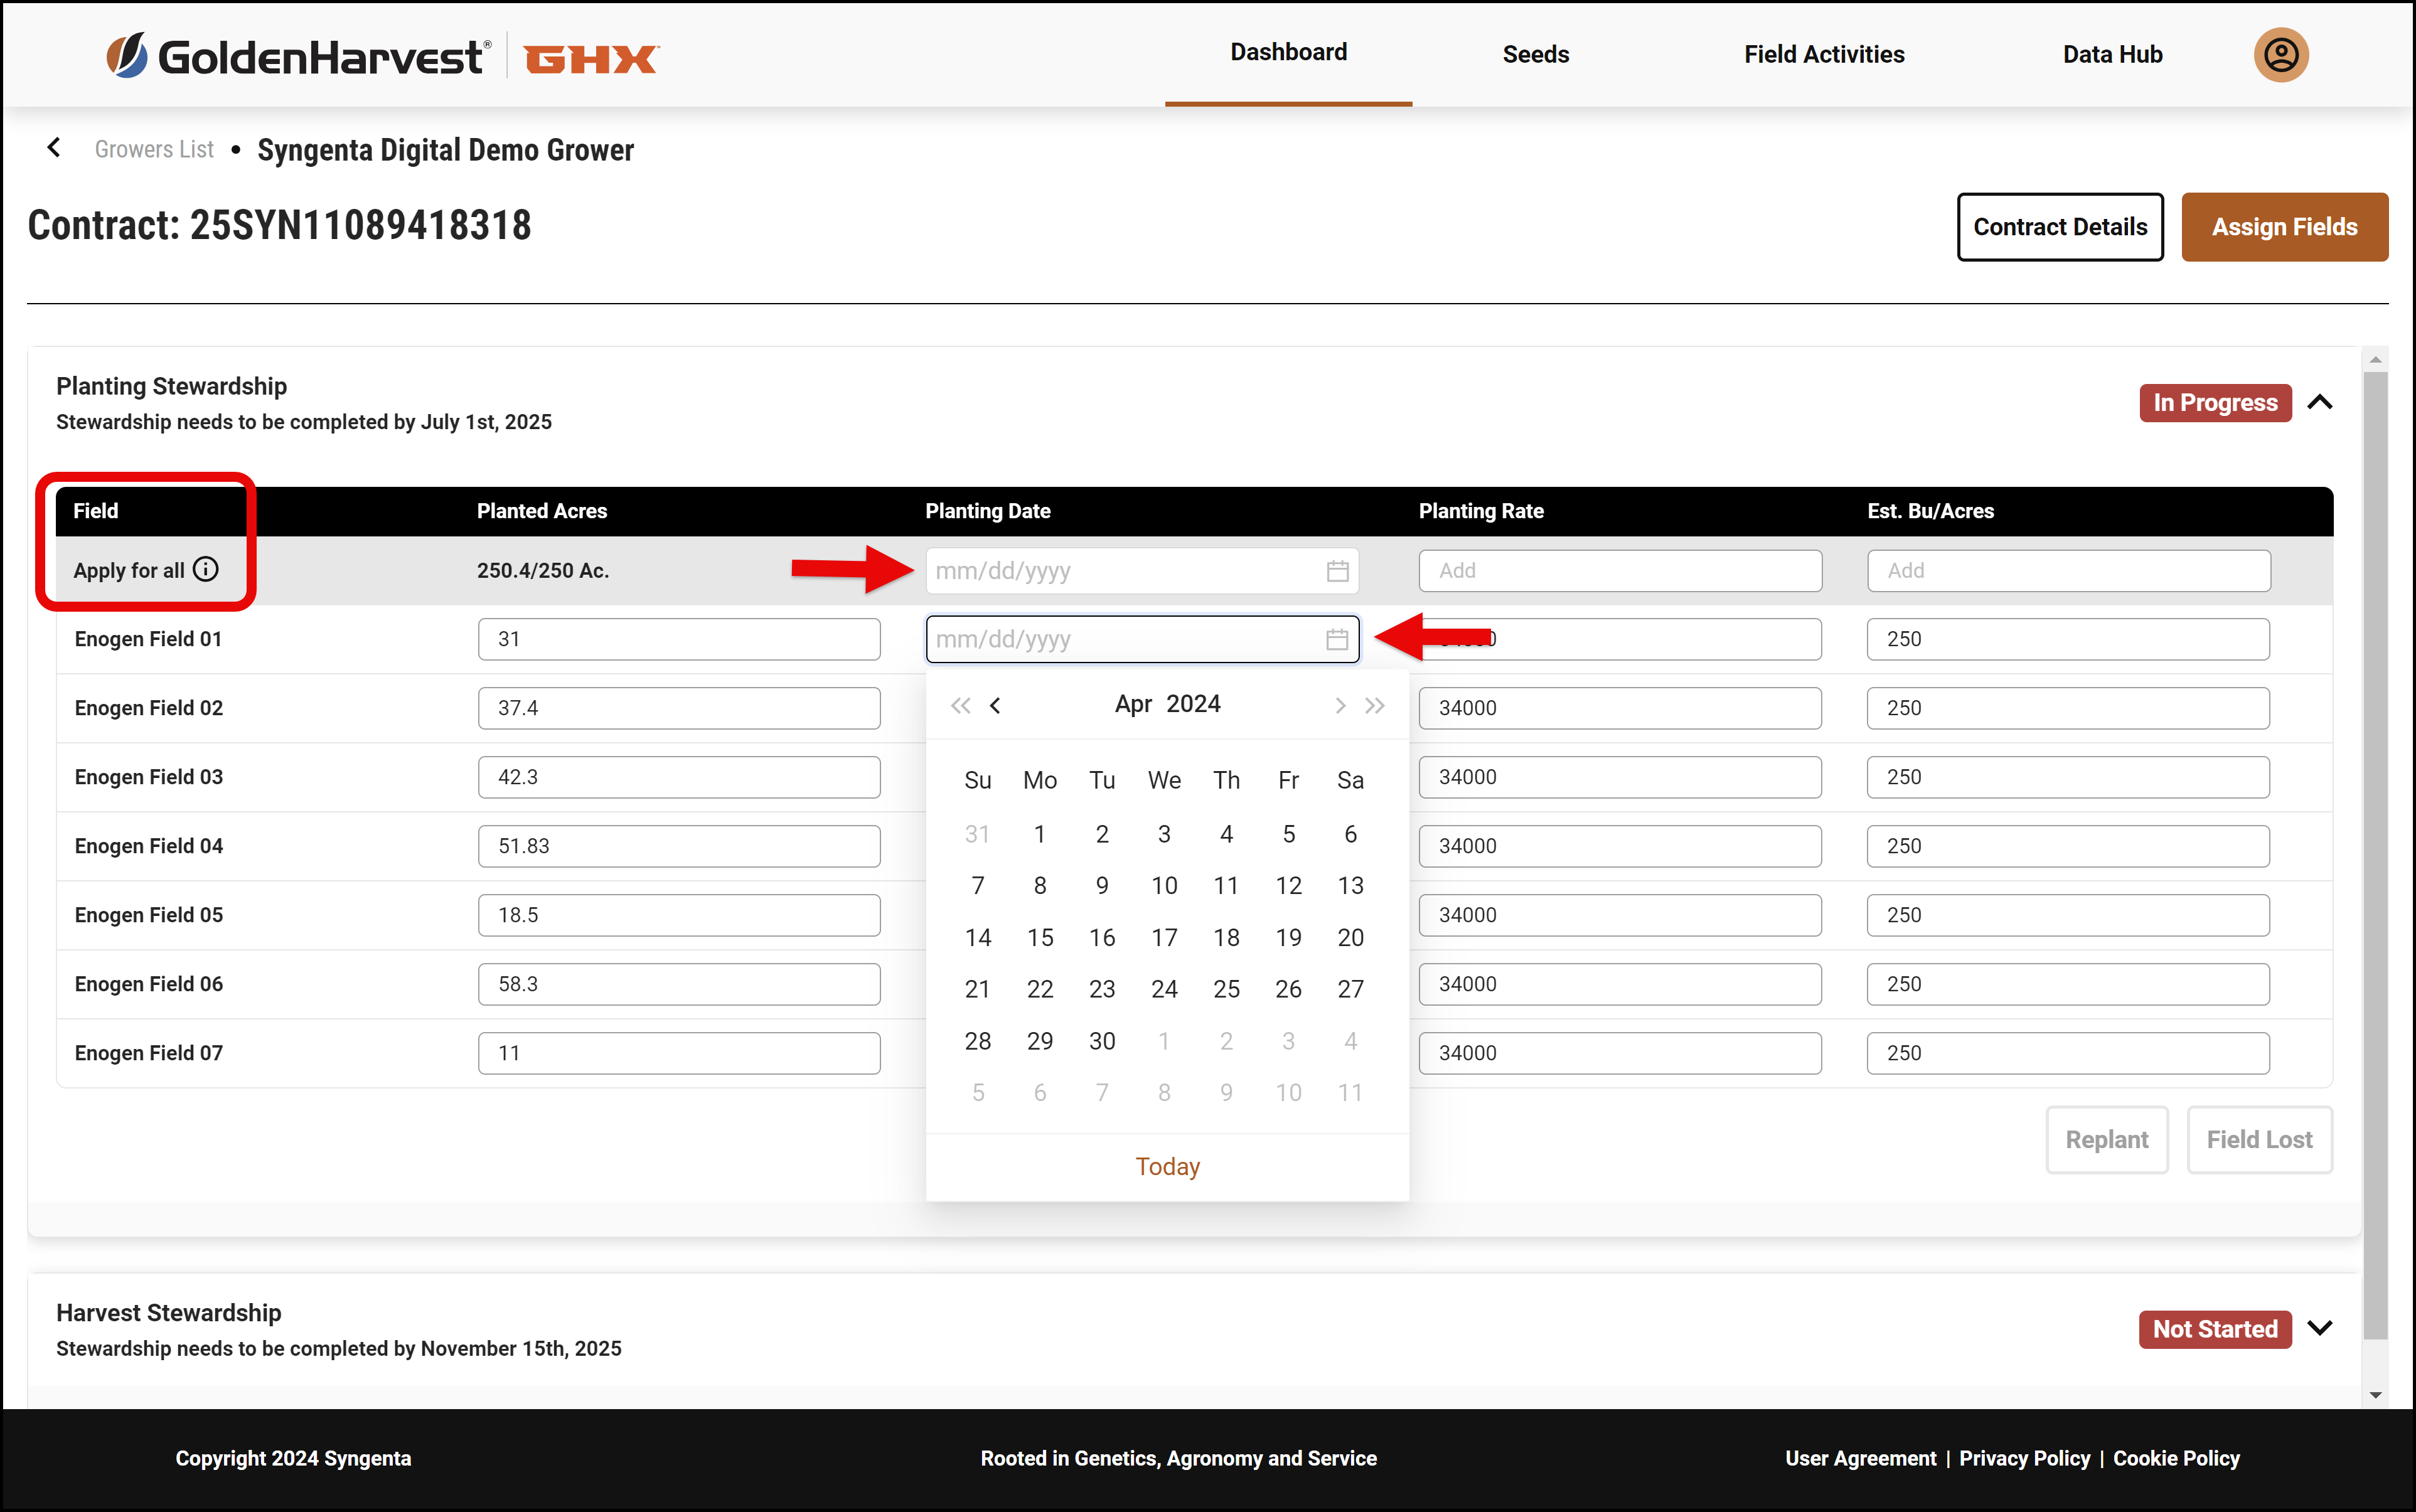Open the Privacy Policy link
This screenshot has height=1512, width=2416.
2024,1458
